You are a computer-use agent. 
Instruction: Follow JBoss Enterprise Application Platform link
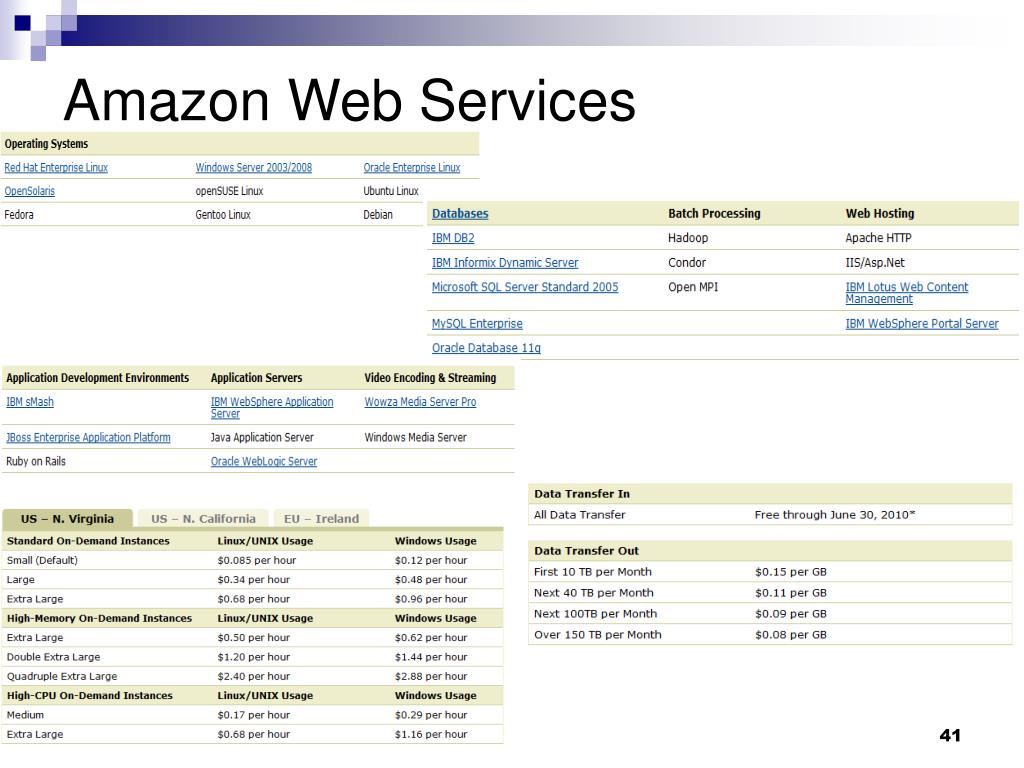[x=88, y=438]
